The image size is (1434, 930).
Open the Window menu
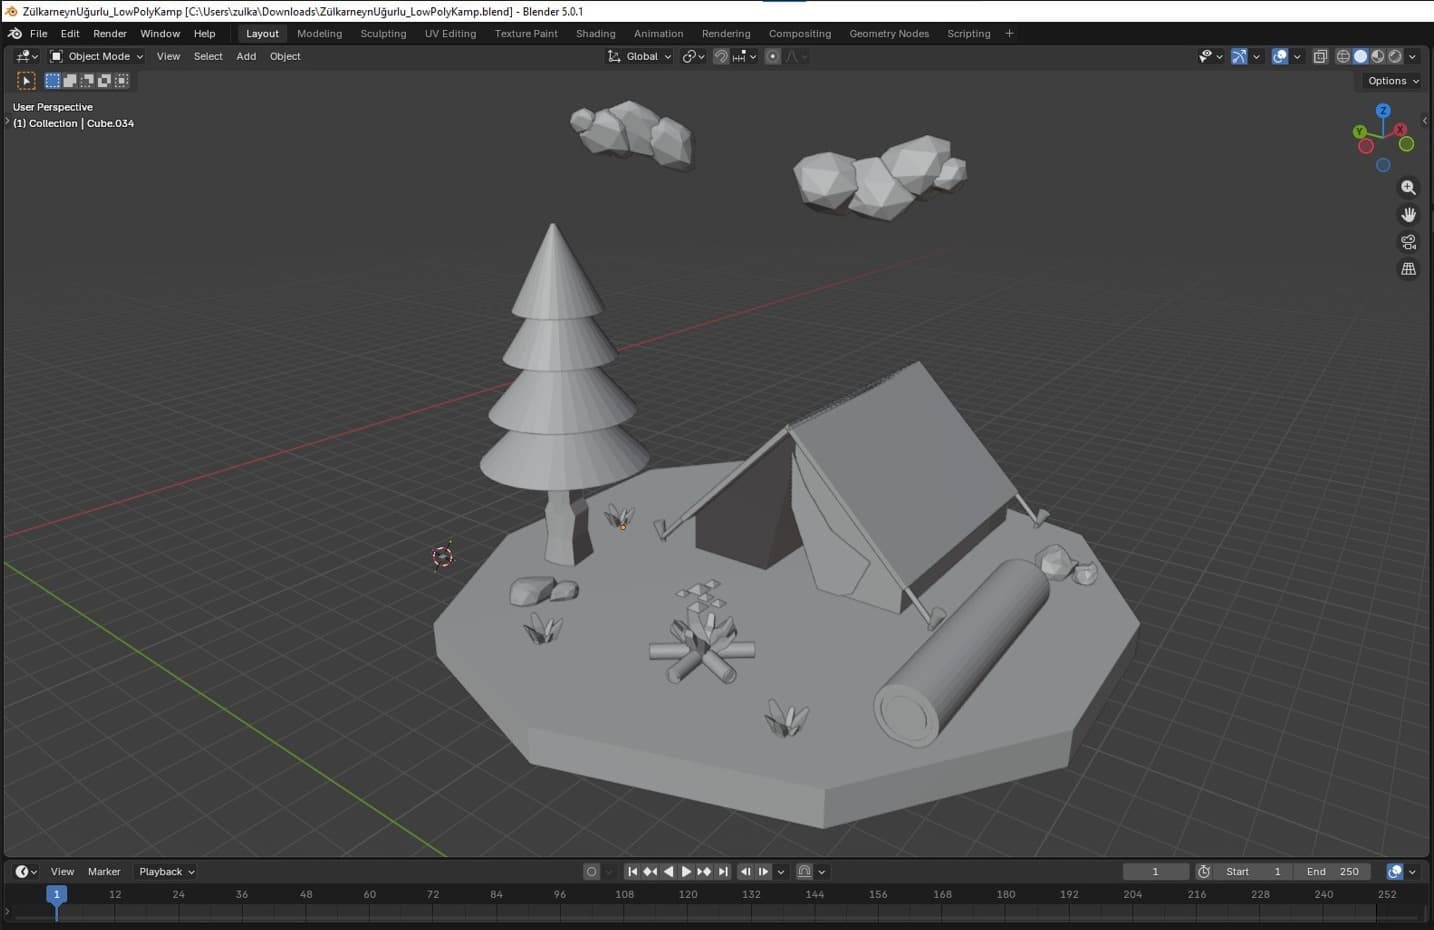160,33
